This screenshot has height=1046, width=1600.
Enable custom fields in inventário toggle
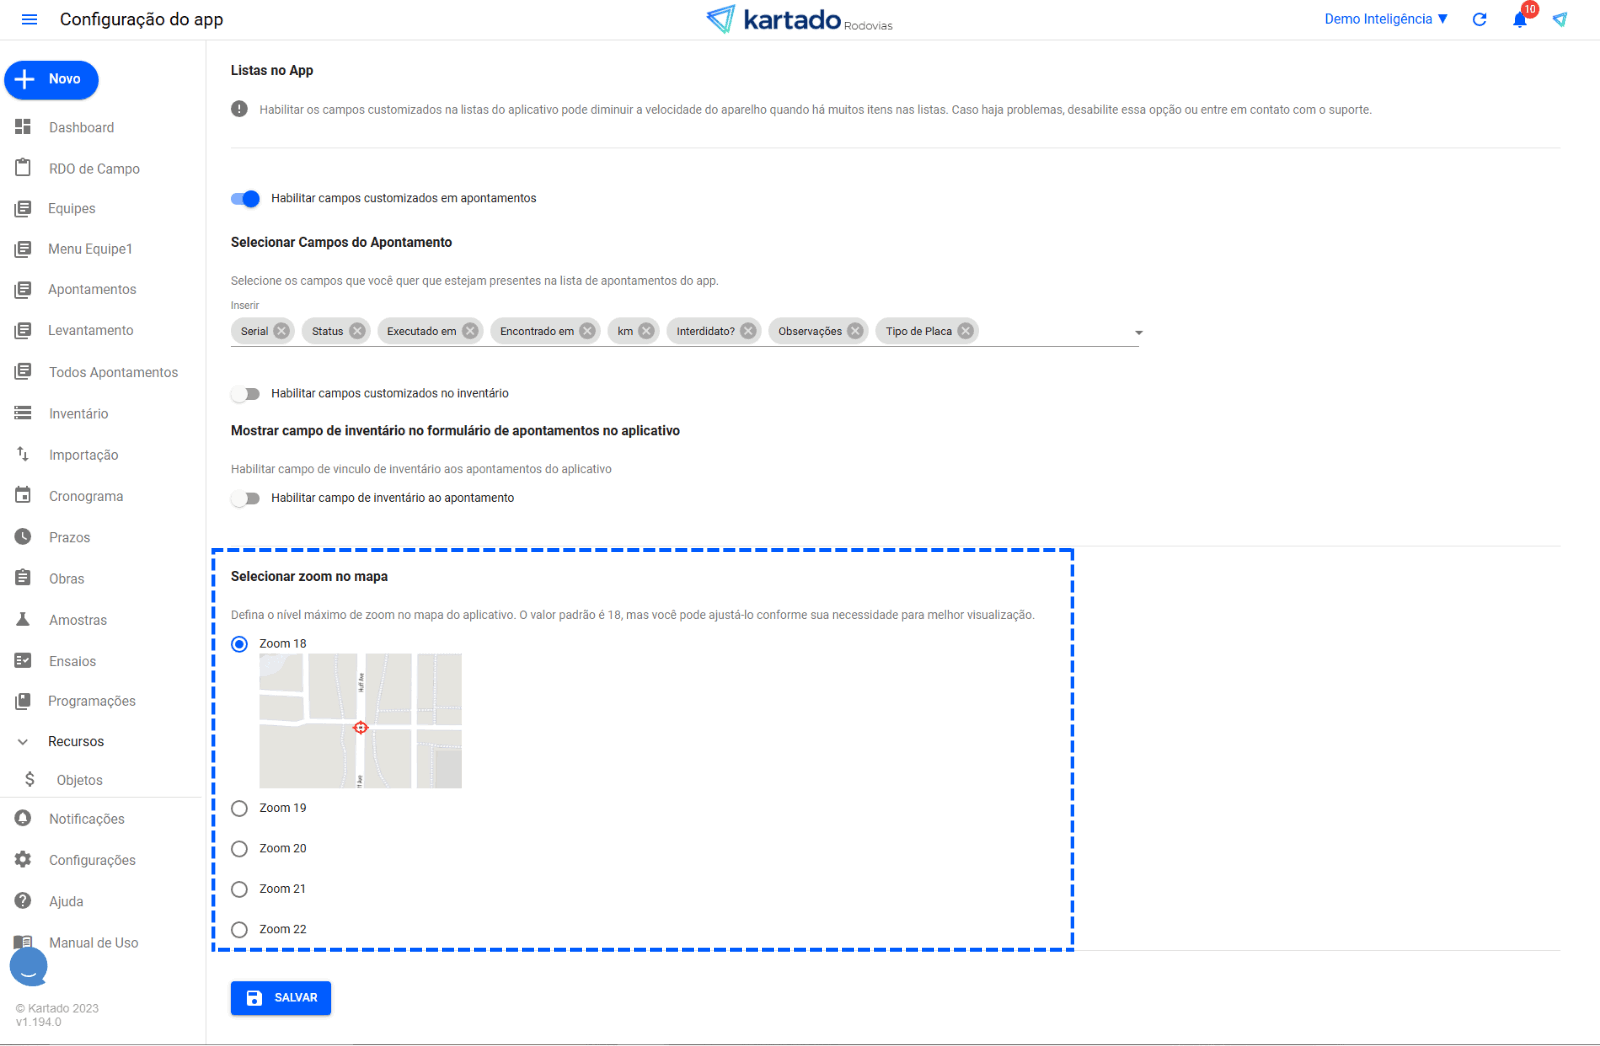pyautogui.click(x=245, y=394)
